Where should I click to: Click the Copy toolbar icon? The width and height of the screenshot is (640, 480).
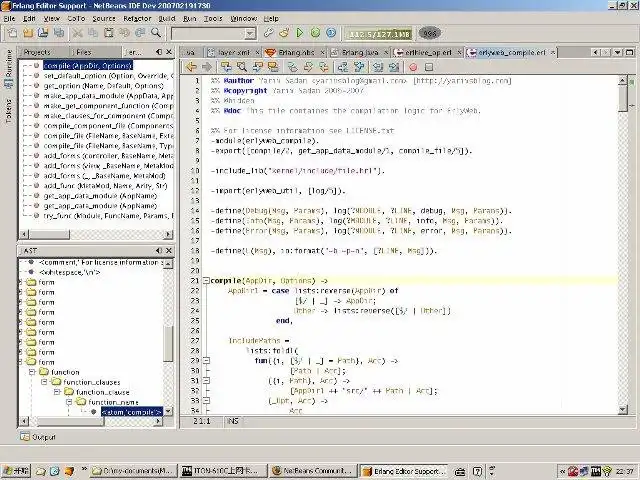point(93,33)
